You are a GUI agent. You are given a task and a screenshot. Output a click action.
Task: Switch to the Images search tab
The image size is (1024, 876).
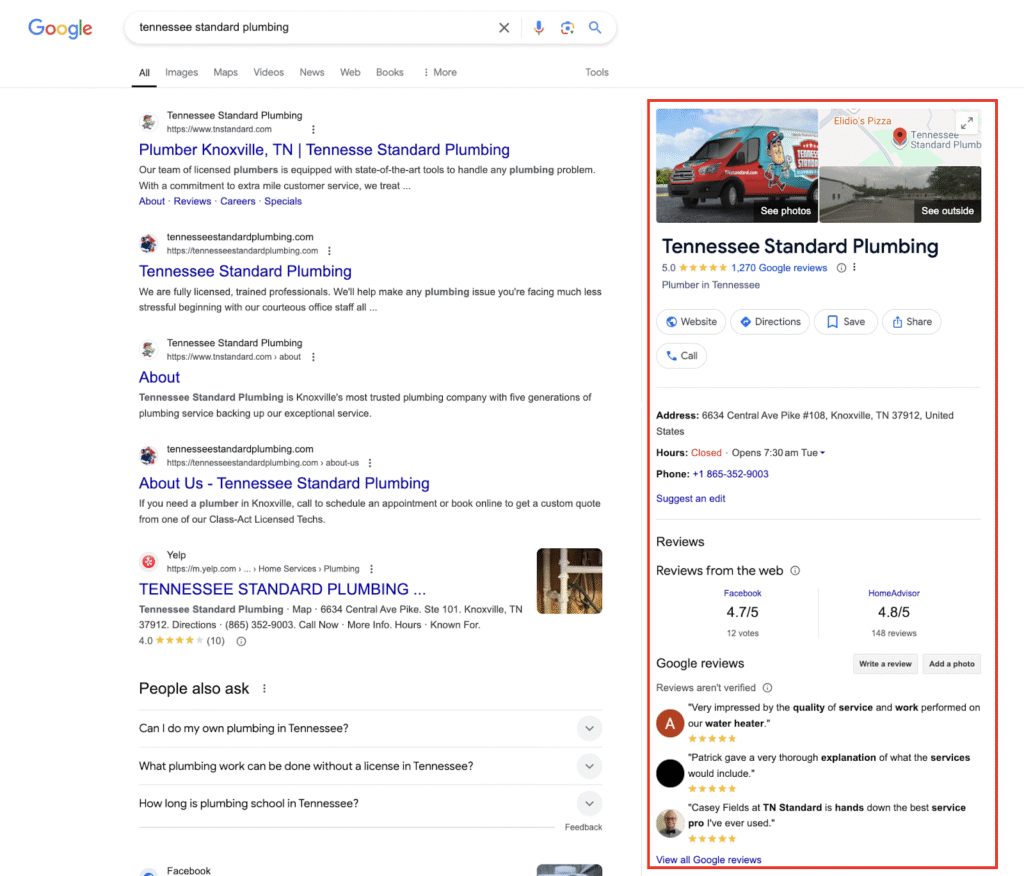[181, 72]
